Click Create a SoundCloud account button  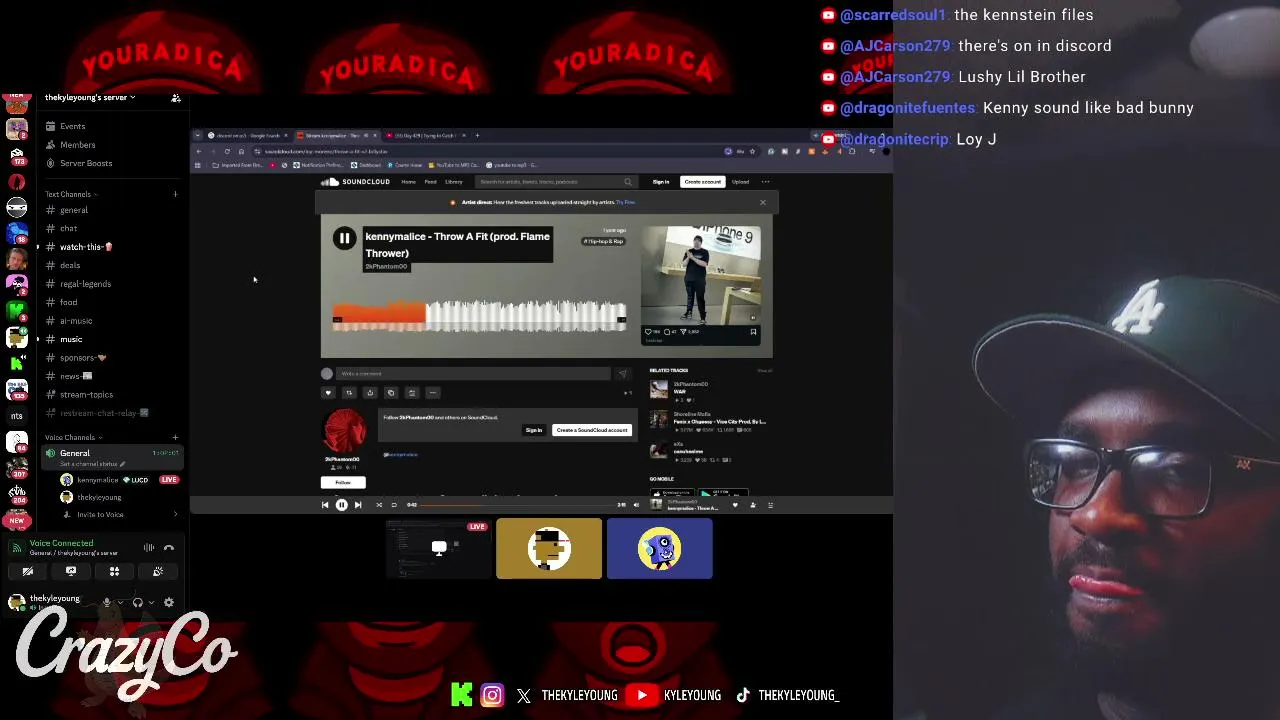pyautogui.click(x=592, y=430)
